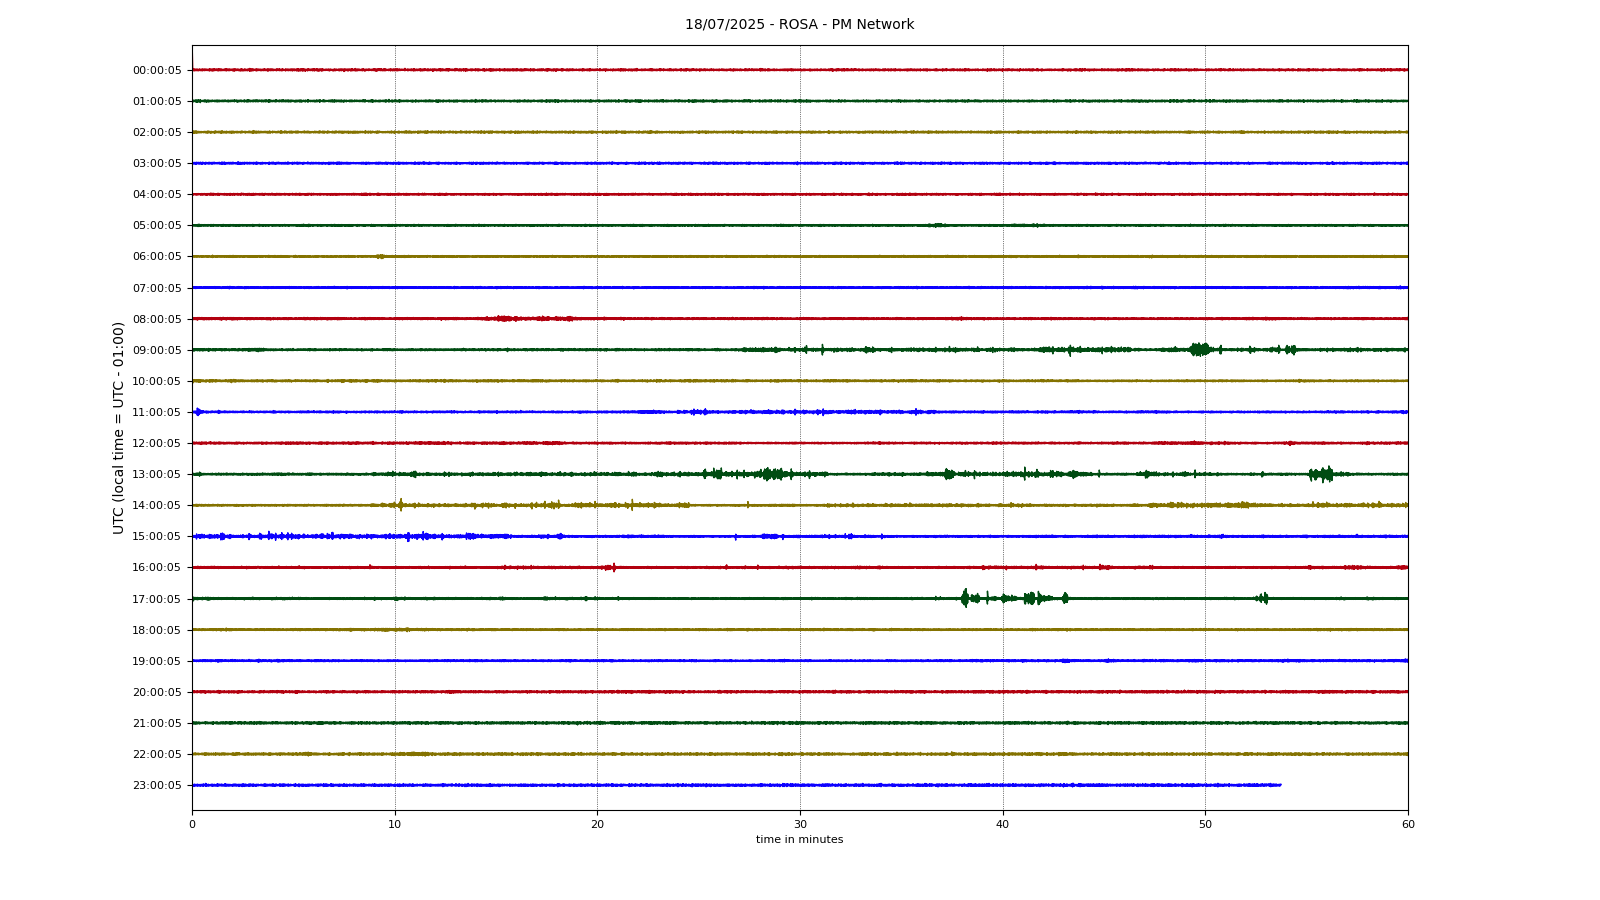
Task: Click the x-axis tick label 30
Action: tap(800, 824)
